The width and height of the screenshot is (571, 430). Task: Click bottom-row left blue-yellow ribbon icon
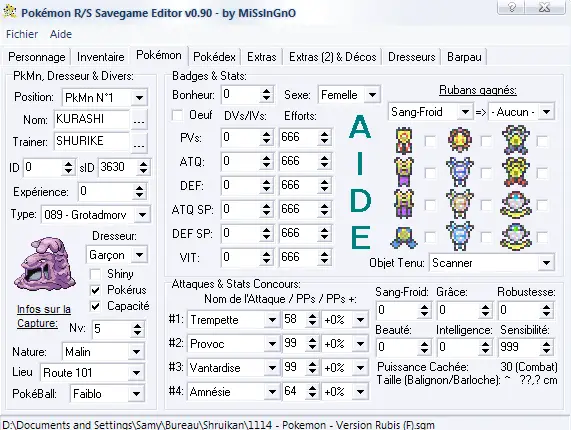point(404,237)
